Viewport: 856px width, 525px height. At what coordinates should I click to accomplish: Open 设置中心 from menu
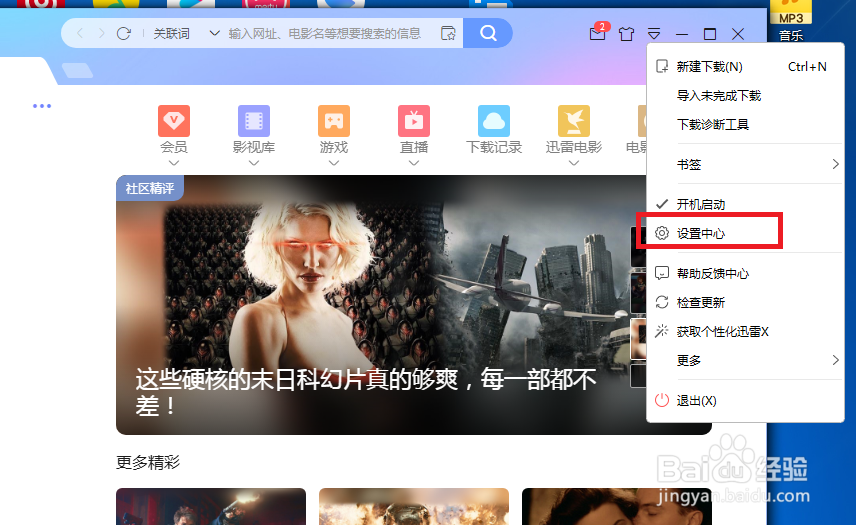745,233
